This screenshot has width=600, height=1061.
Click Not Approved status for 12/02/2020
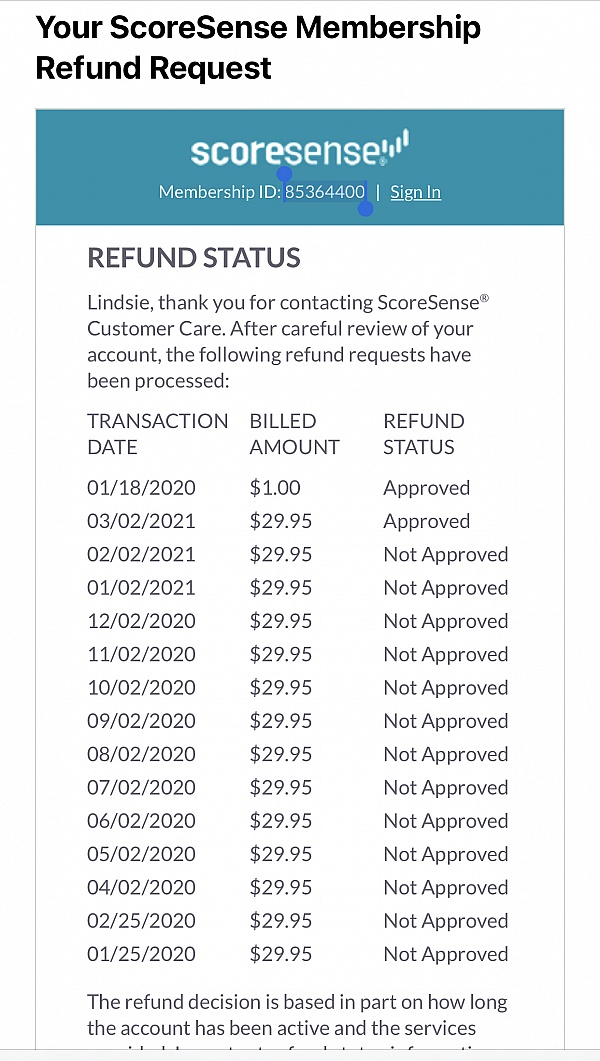445,621
